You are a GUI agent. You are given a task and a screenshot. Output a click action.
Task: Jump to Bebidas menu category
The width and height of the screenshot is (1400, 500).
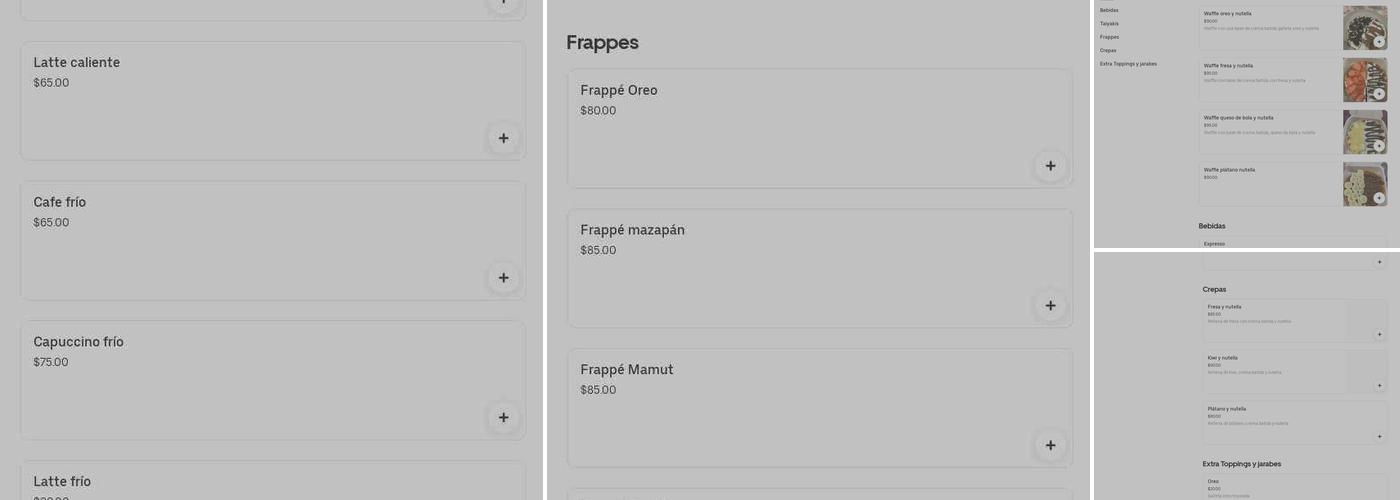tap(1109, 10)
